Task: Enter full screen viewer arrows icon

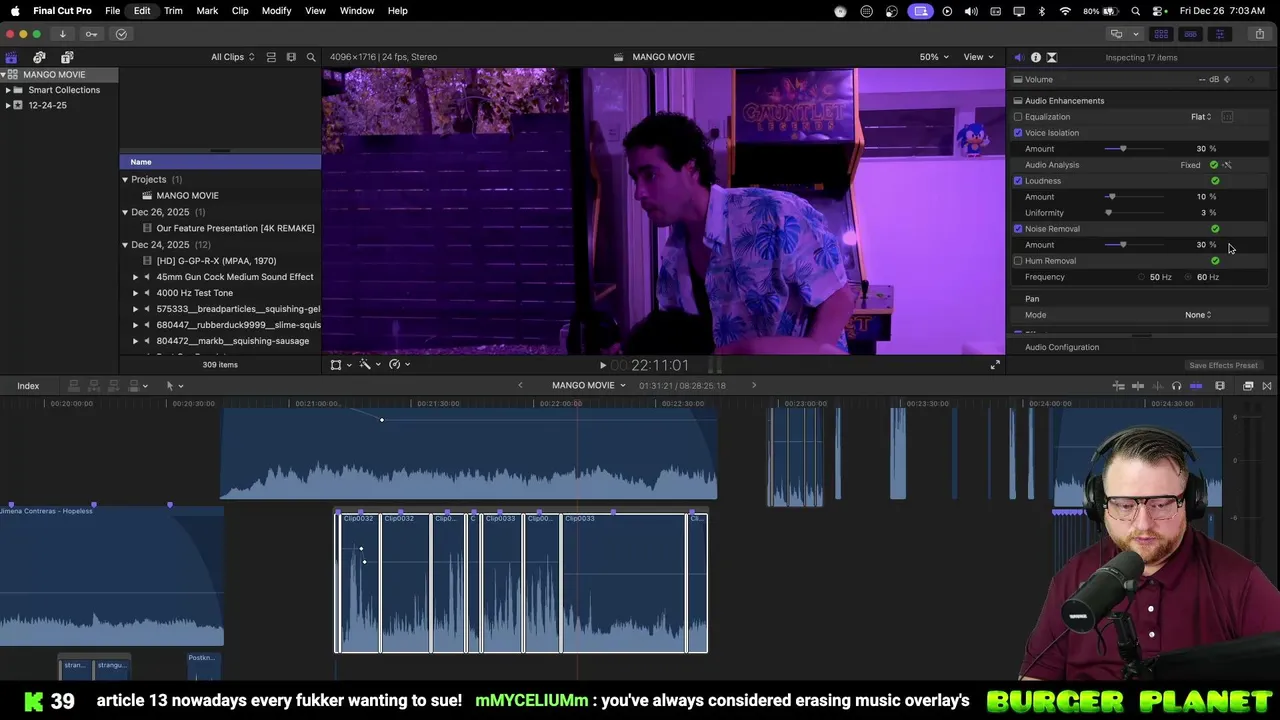Action: pyautogui.click(x=995, y=365)
